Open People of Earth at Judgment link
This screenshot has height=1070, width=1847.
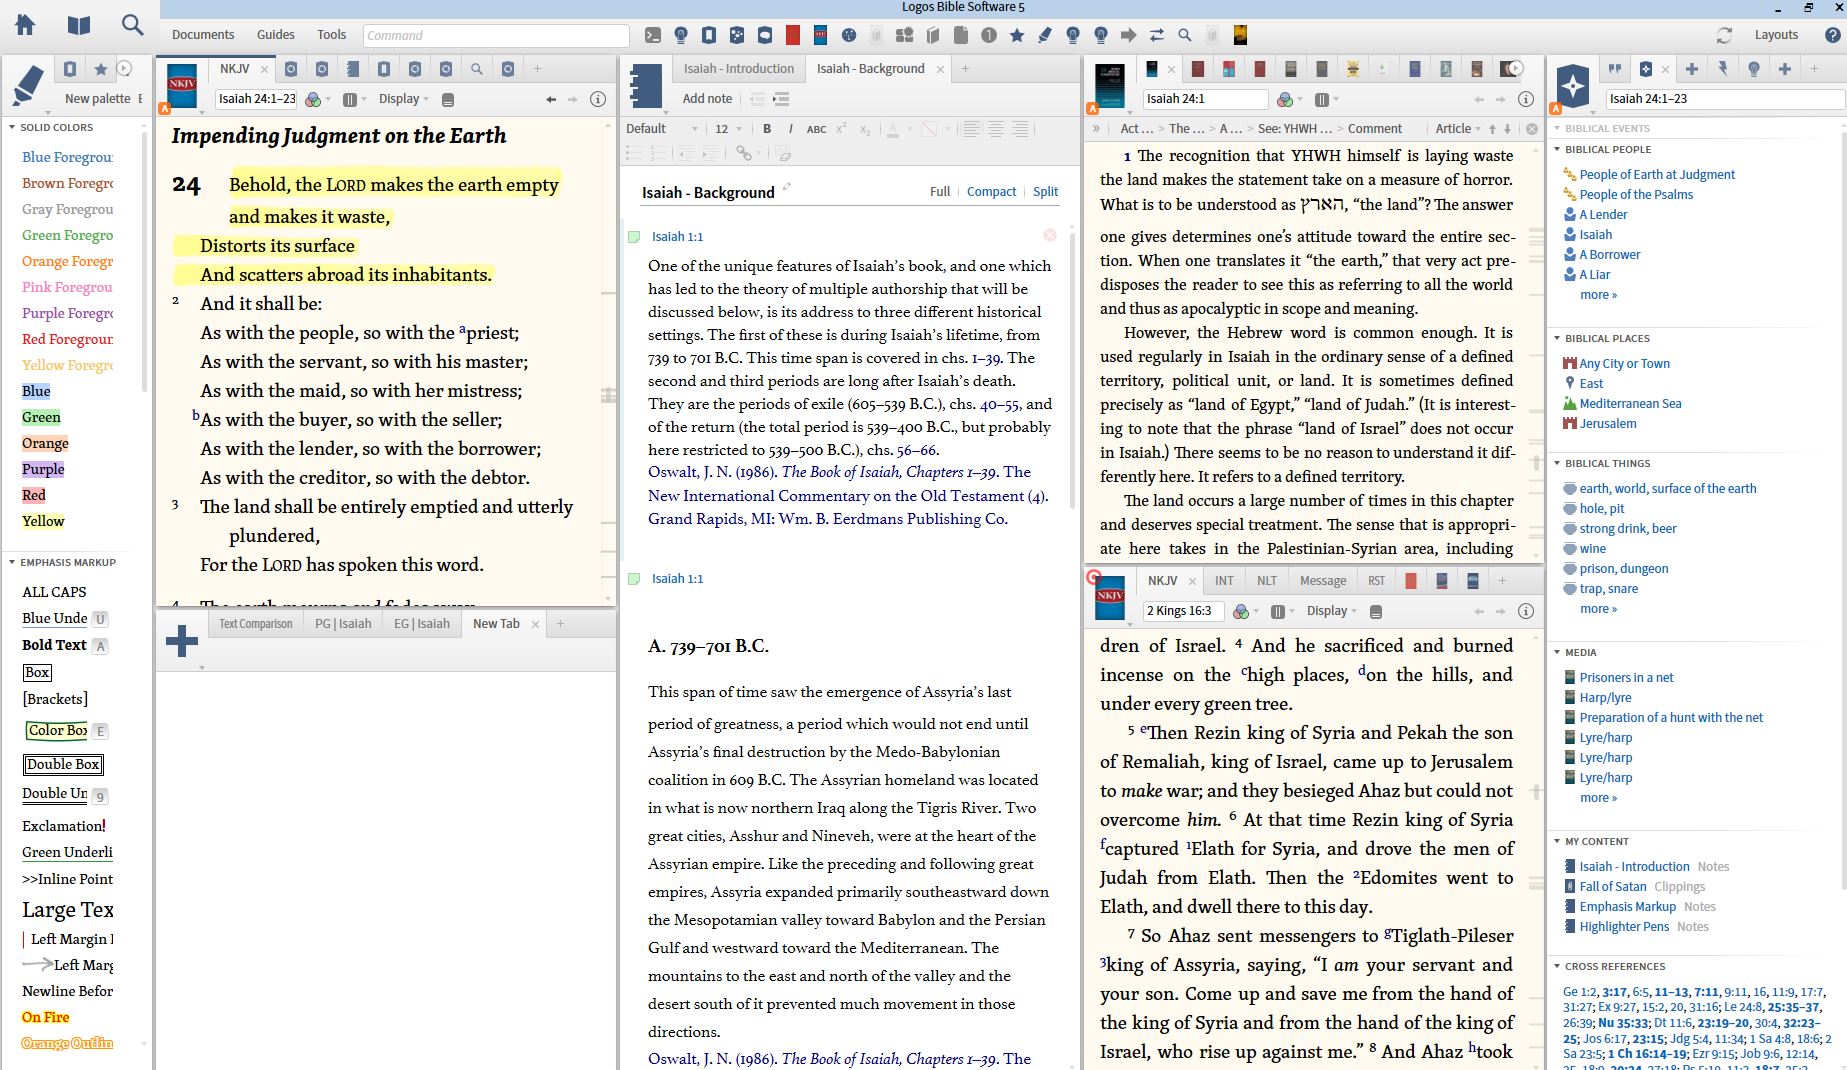pos(1657,175)
